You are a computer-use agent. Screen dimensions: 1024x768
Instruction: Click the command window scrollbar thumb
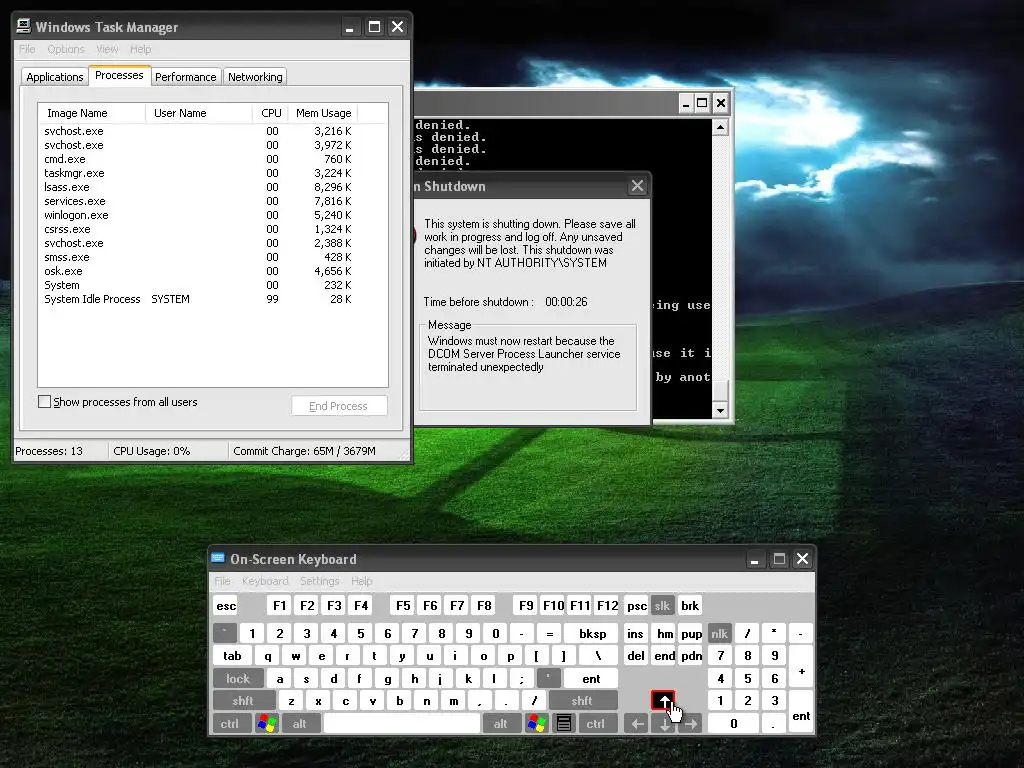point(720,390)
